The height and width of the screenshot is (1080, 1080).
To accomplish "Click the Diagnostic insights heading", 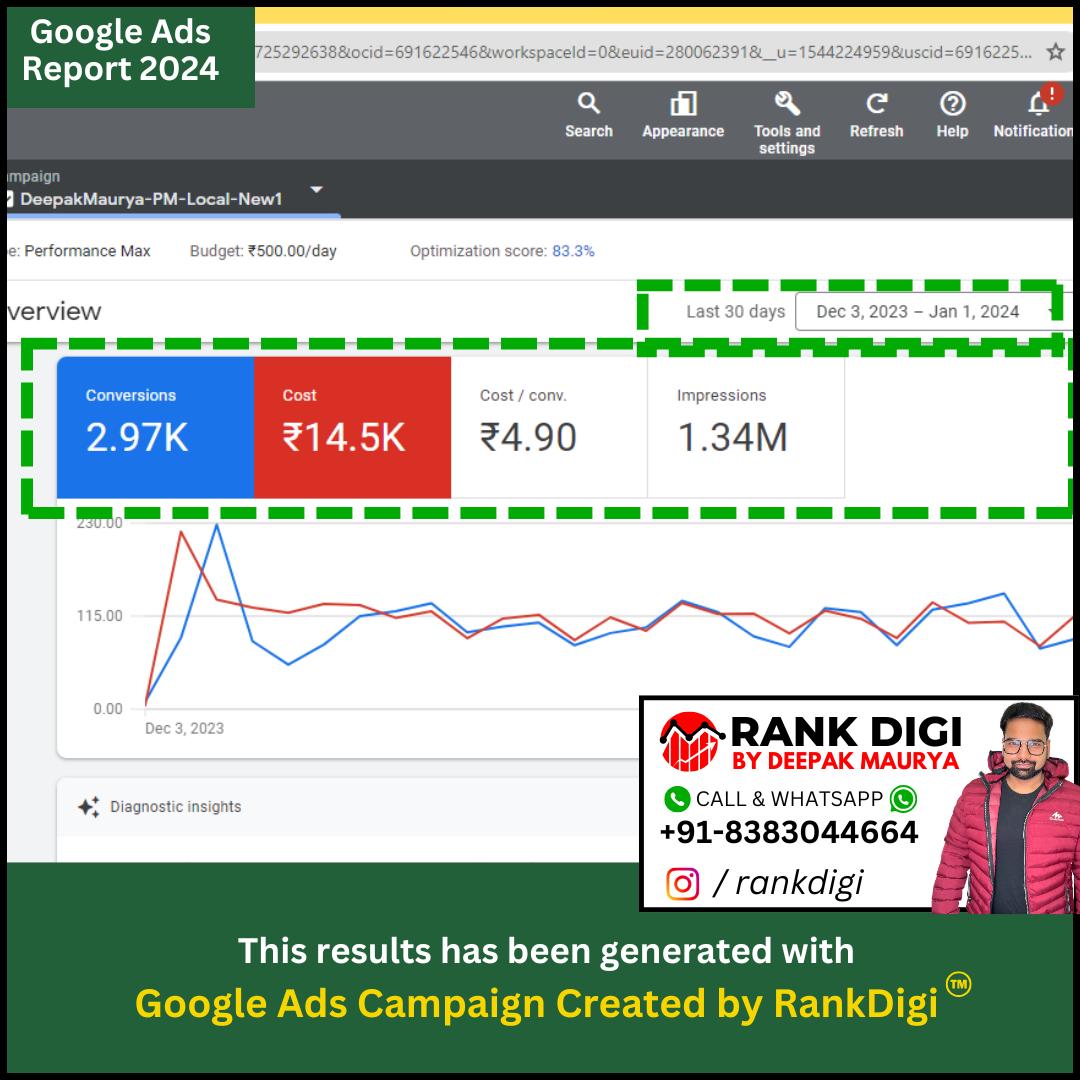I will click(x=176, y=807).
